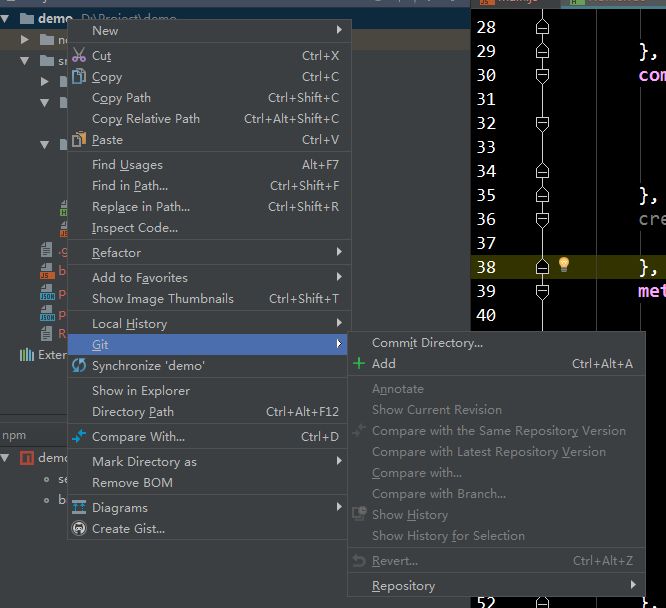Viewport: 666px width, 608px height.
Task: Click the Diagrams icon
Action: (x=79, y=508)
